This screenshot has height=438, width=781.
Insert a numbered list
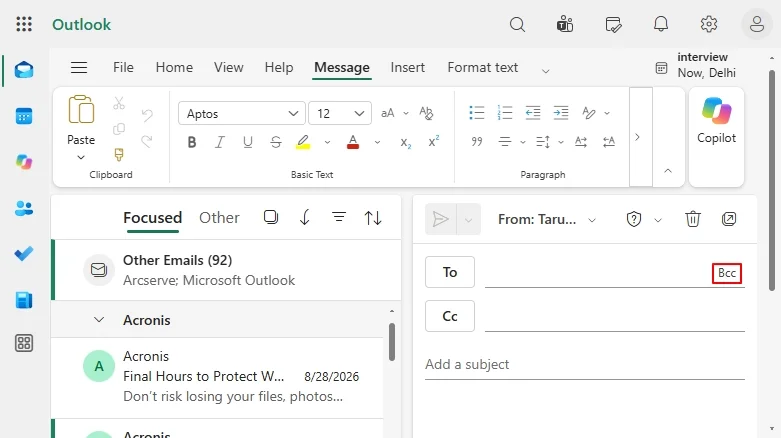tap(505, 113)
